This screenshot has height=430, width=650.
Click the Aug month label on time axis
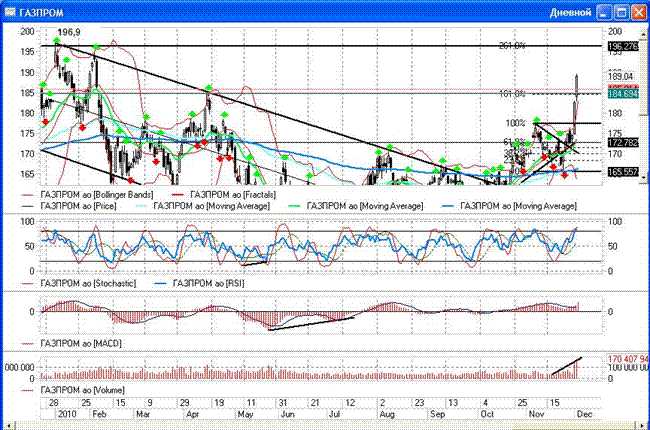tap(387, 414)
